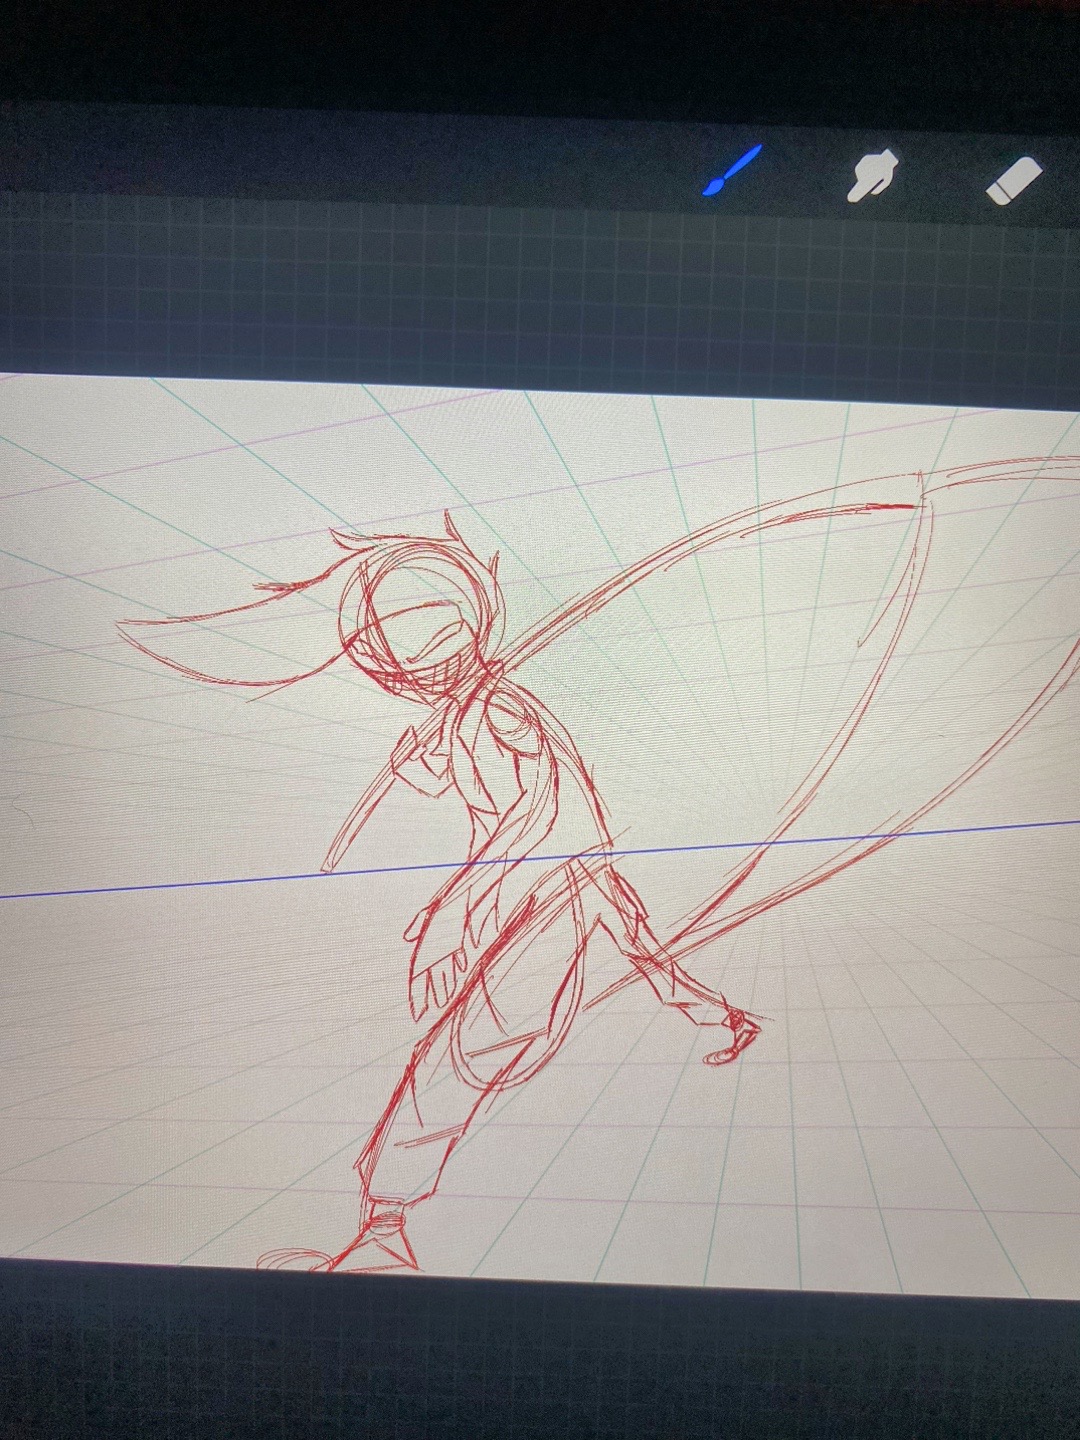This screenshot has height=1440, width=1080.
Task: Select the Brush tool in Procreate
Action: click(733, 169)
